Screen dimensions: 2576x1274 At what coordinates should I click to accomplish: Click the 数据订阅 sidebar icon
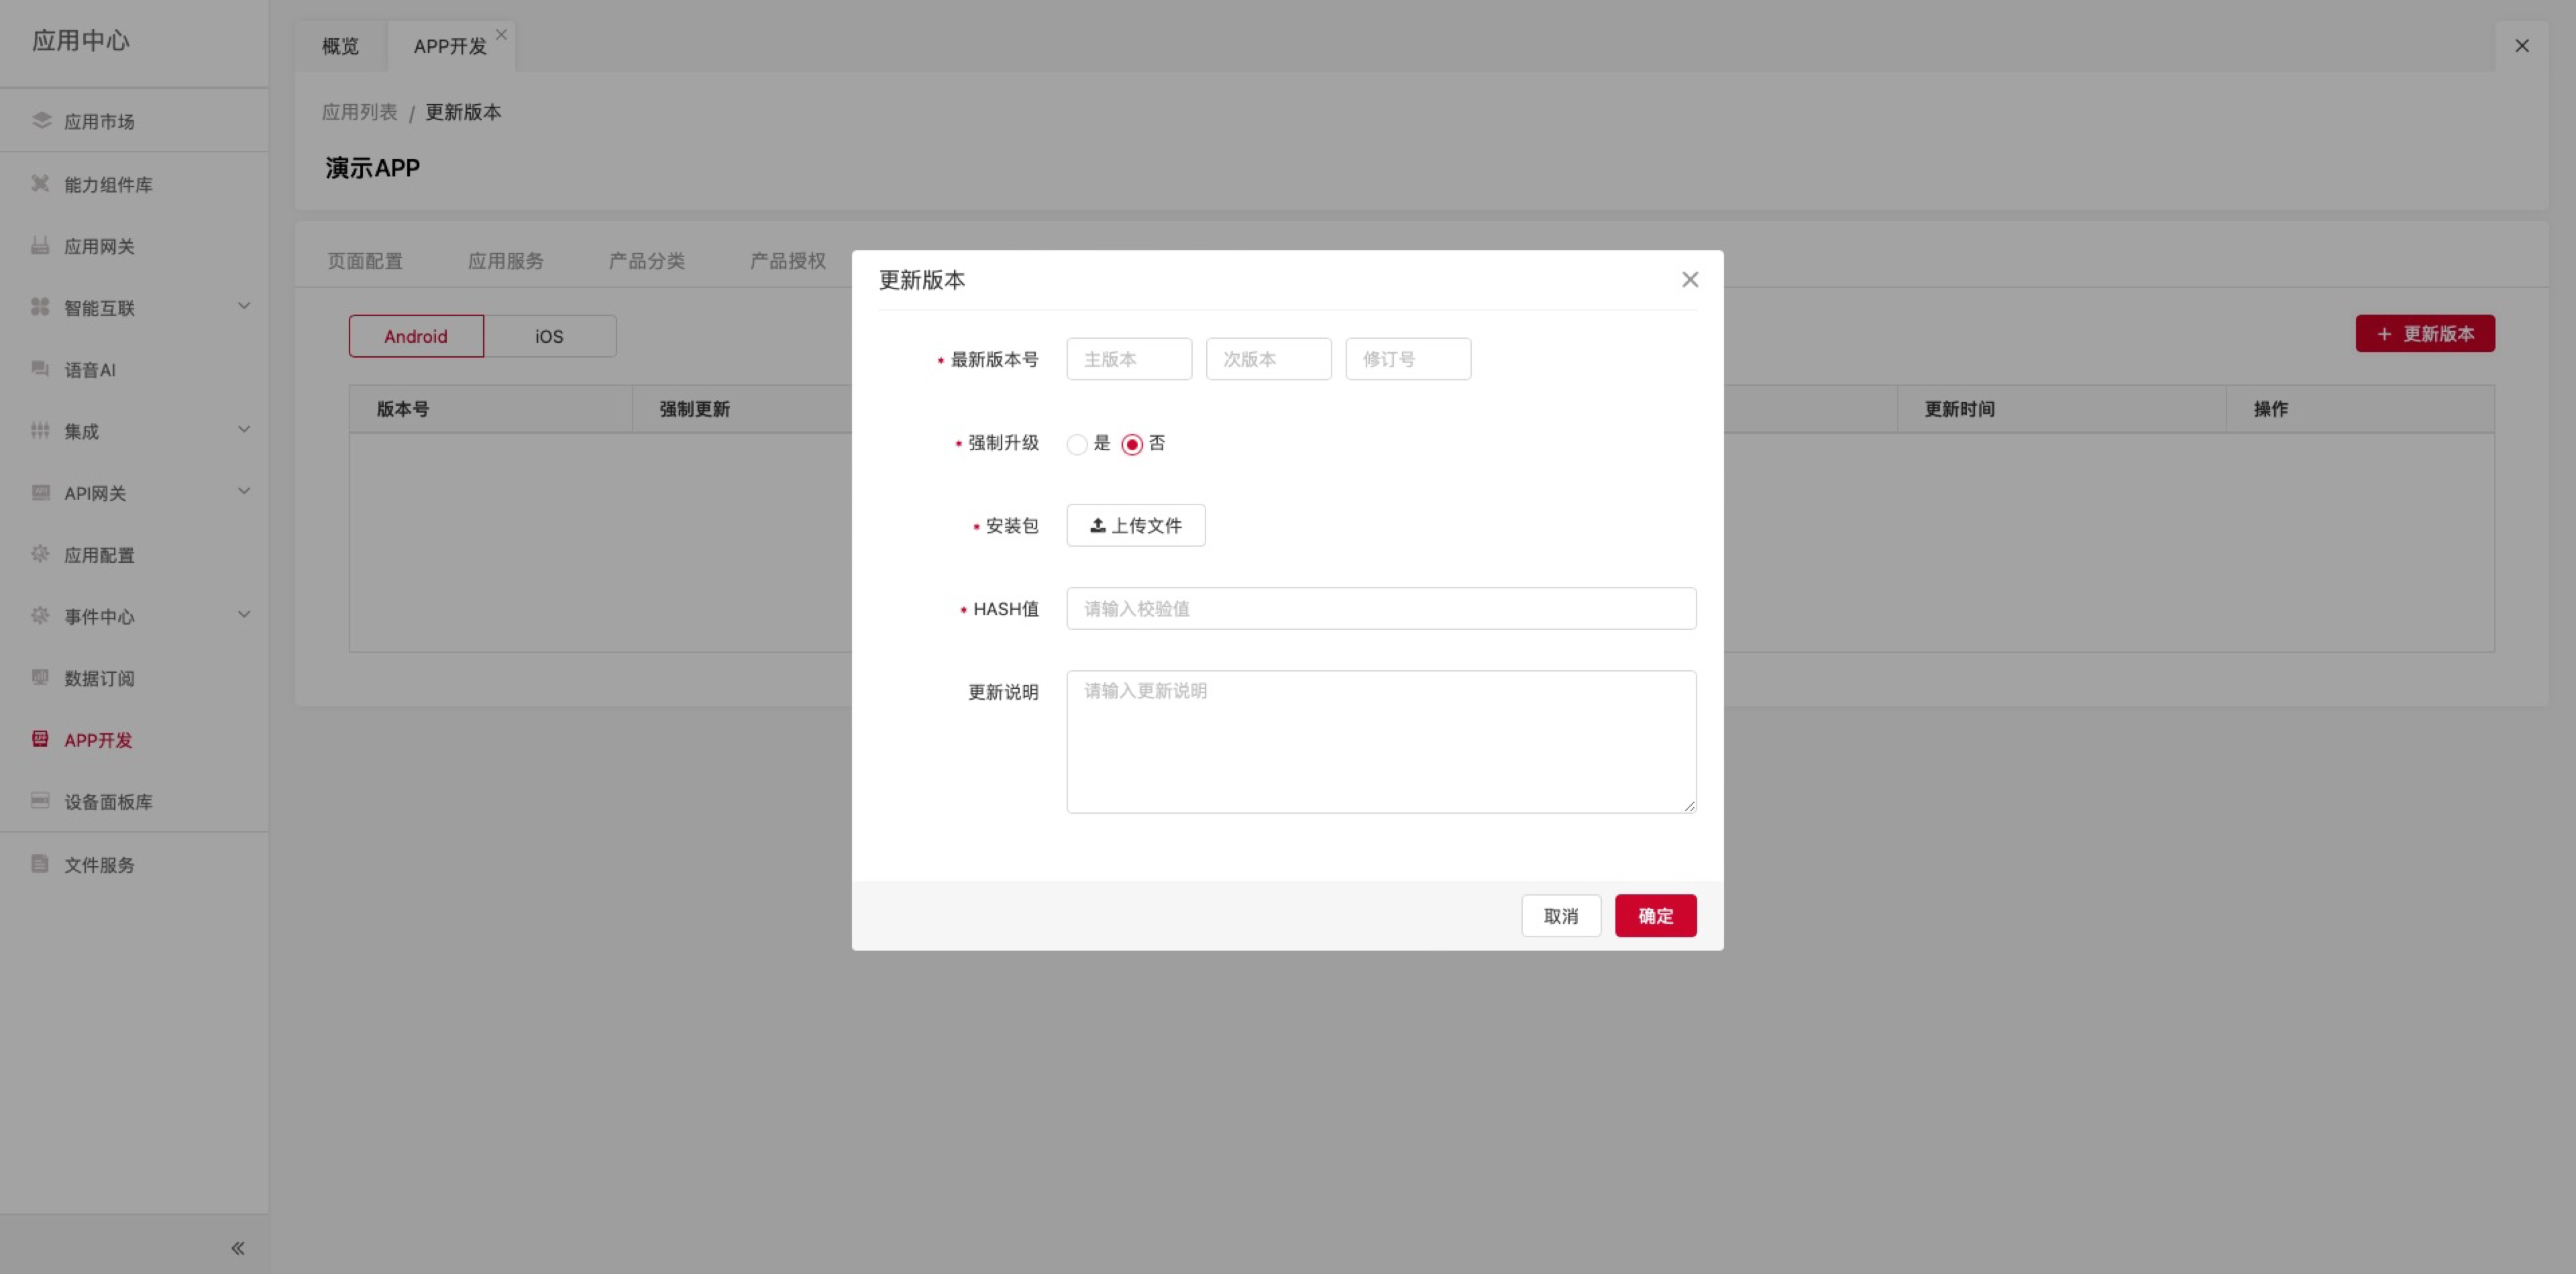(40, 678)
